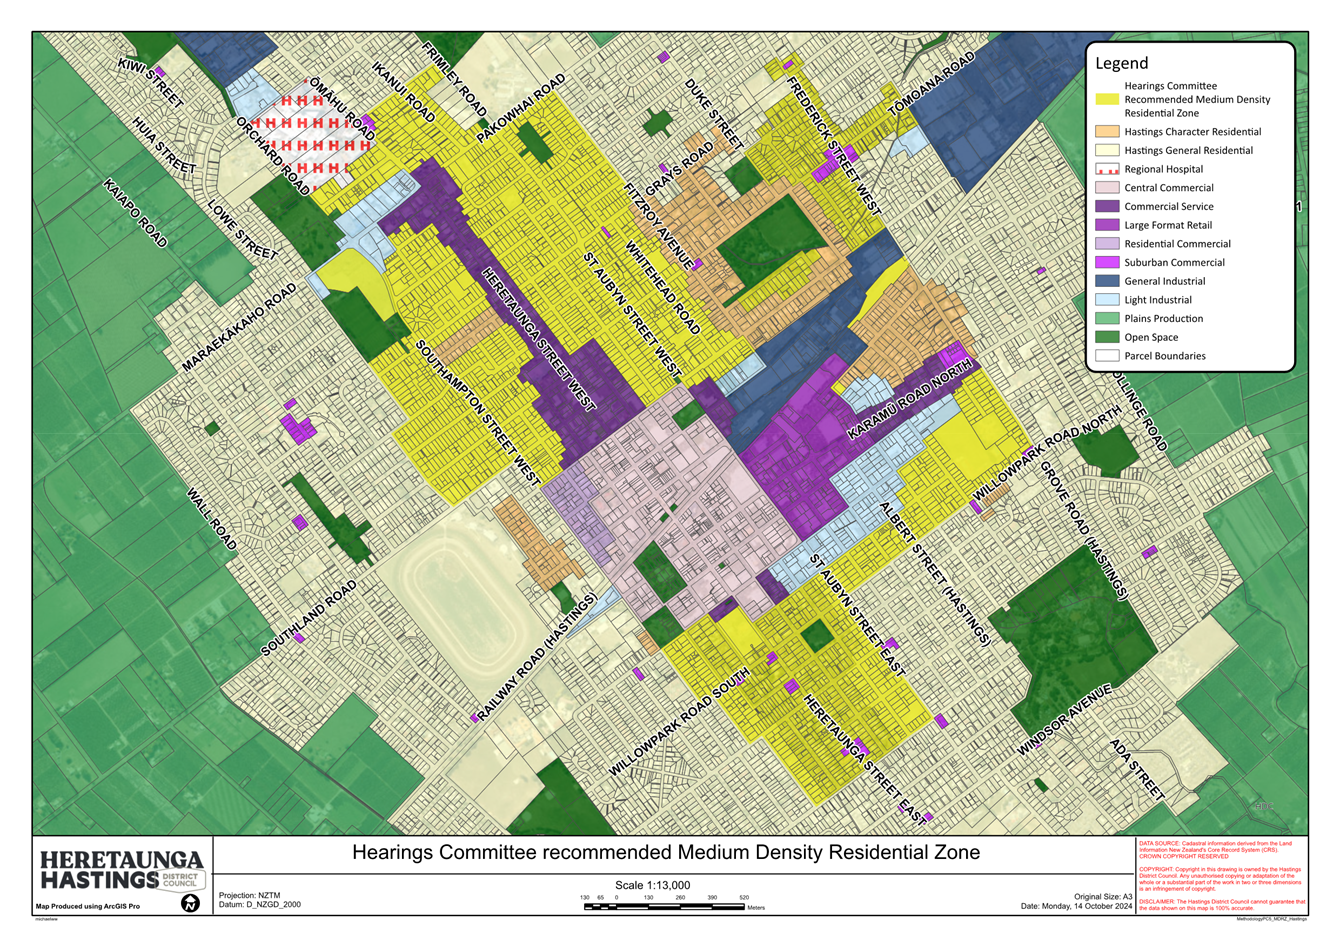Click the Maraekakaho Road label
This screenshot has height=947, width=1340.
(239, 328)
